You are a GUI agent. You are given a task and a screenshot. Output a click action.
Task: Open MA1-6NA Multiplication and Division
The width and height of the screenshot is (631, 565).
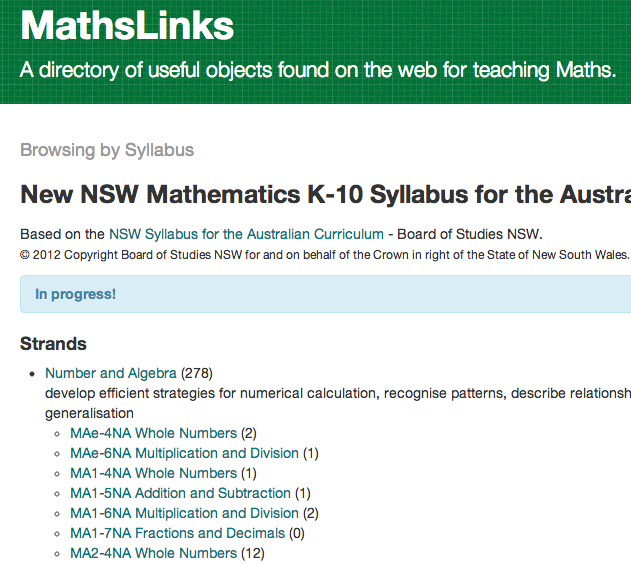click(184, 513)
